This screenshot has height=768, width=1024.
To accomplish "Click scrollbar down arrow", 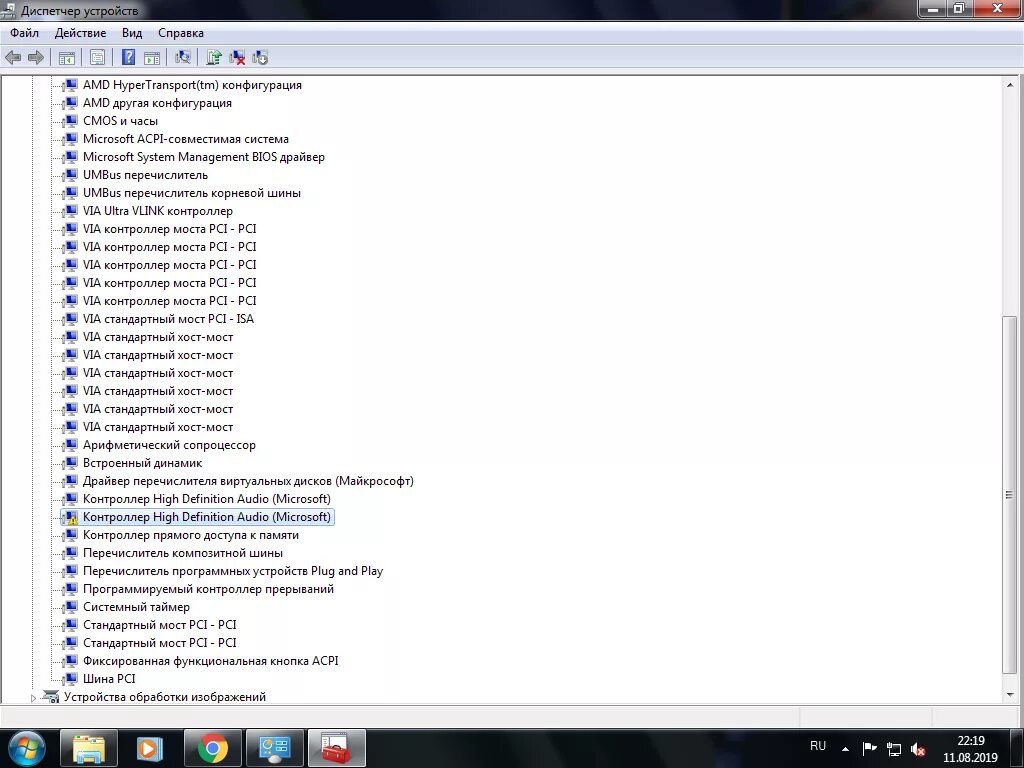I will pyautogui.click(x=1010, y=695).
